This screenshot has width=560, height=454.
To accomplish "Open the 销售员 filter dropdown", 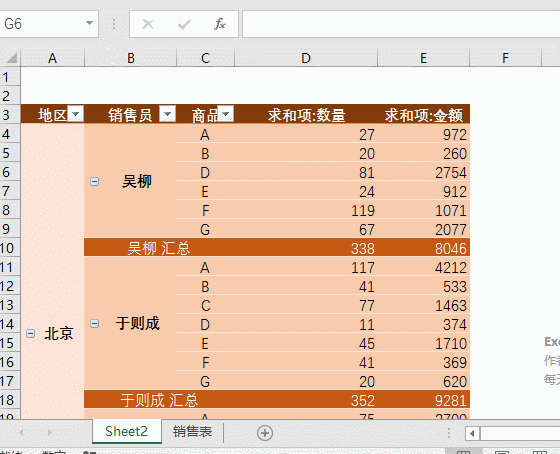I will 167,114.
